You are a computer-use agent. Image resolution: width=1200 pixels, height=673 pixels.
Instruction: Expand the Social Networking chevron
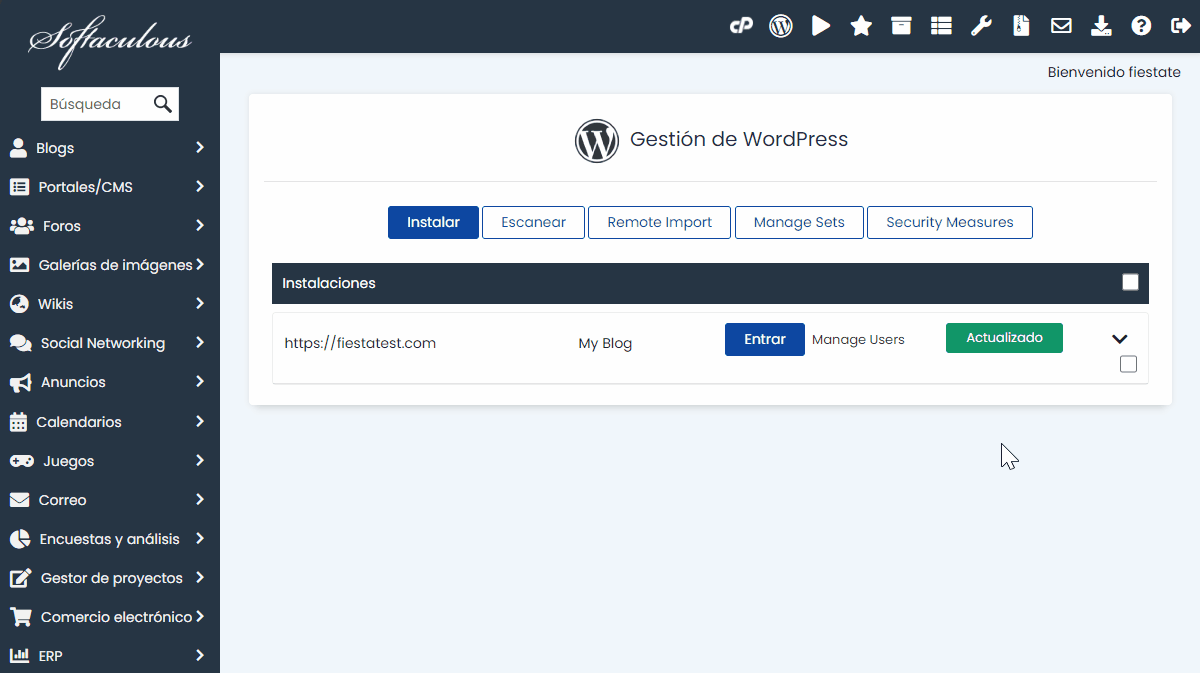(x=200, y=343)
